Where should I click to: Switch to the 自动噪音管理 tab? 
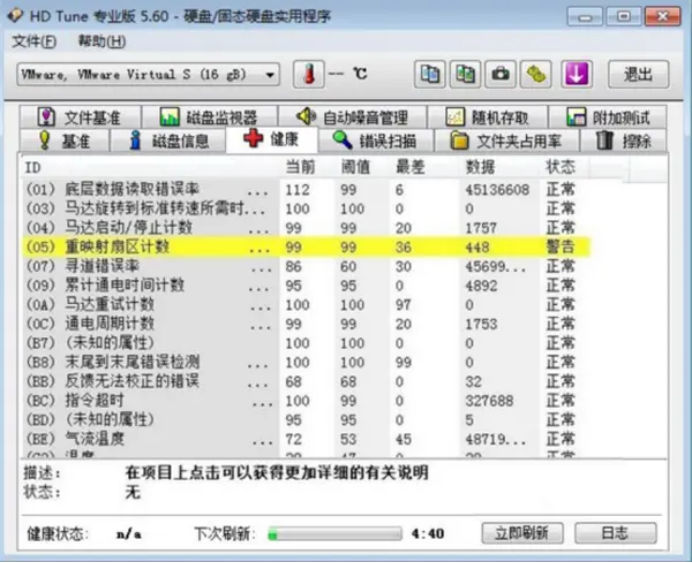(353, 117)
